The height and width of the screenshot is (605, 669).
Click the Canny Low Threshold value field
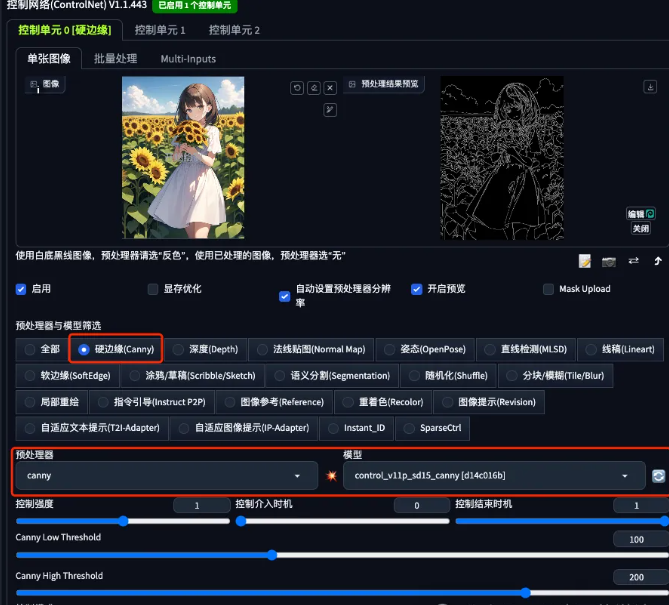tap(641, 539)
